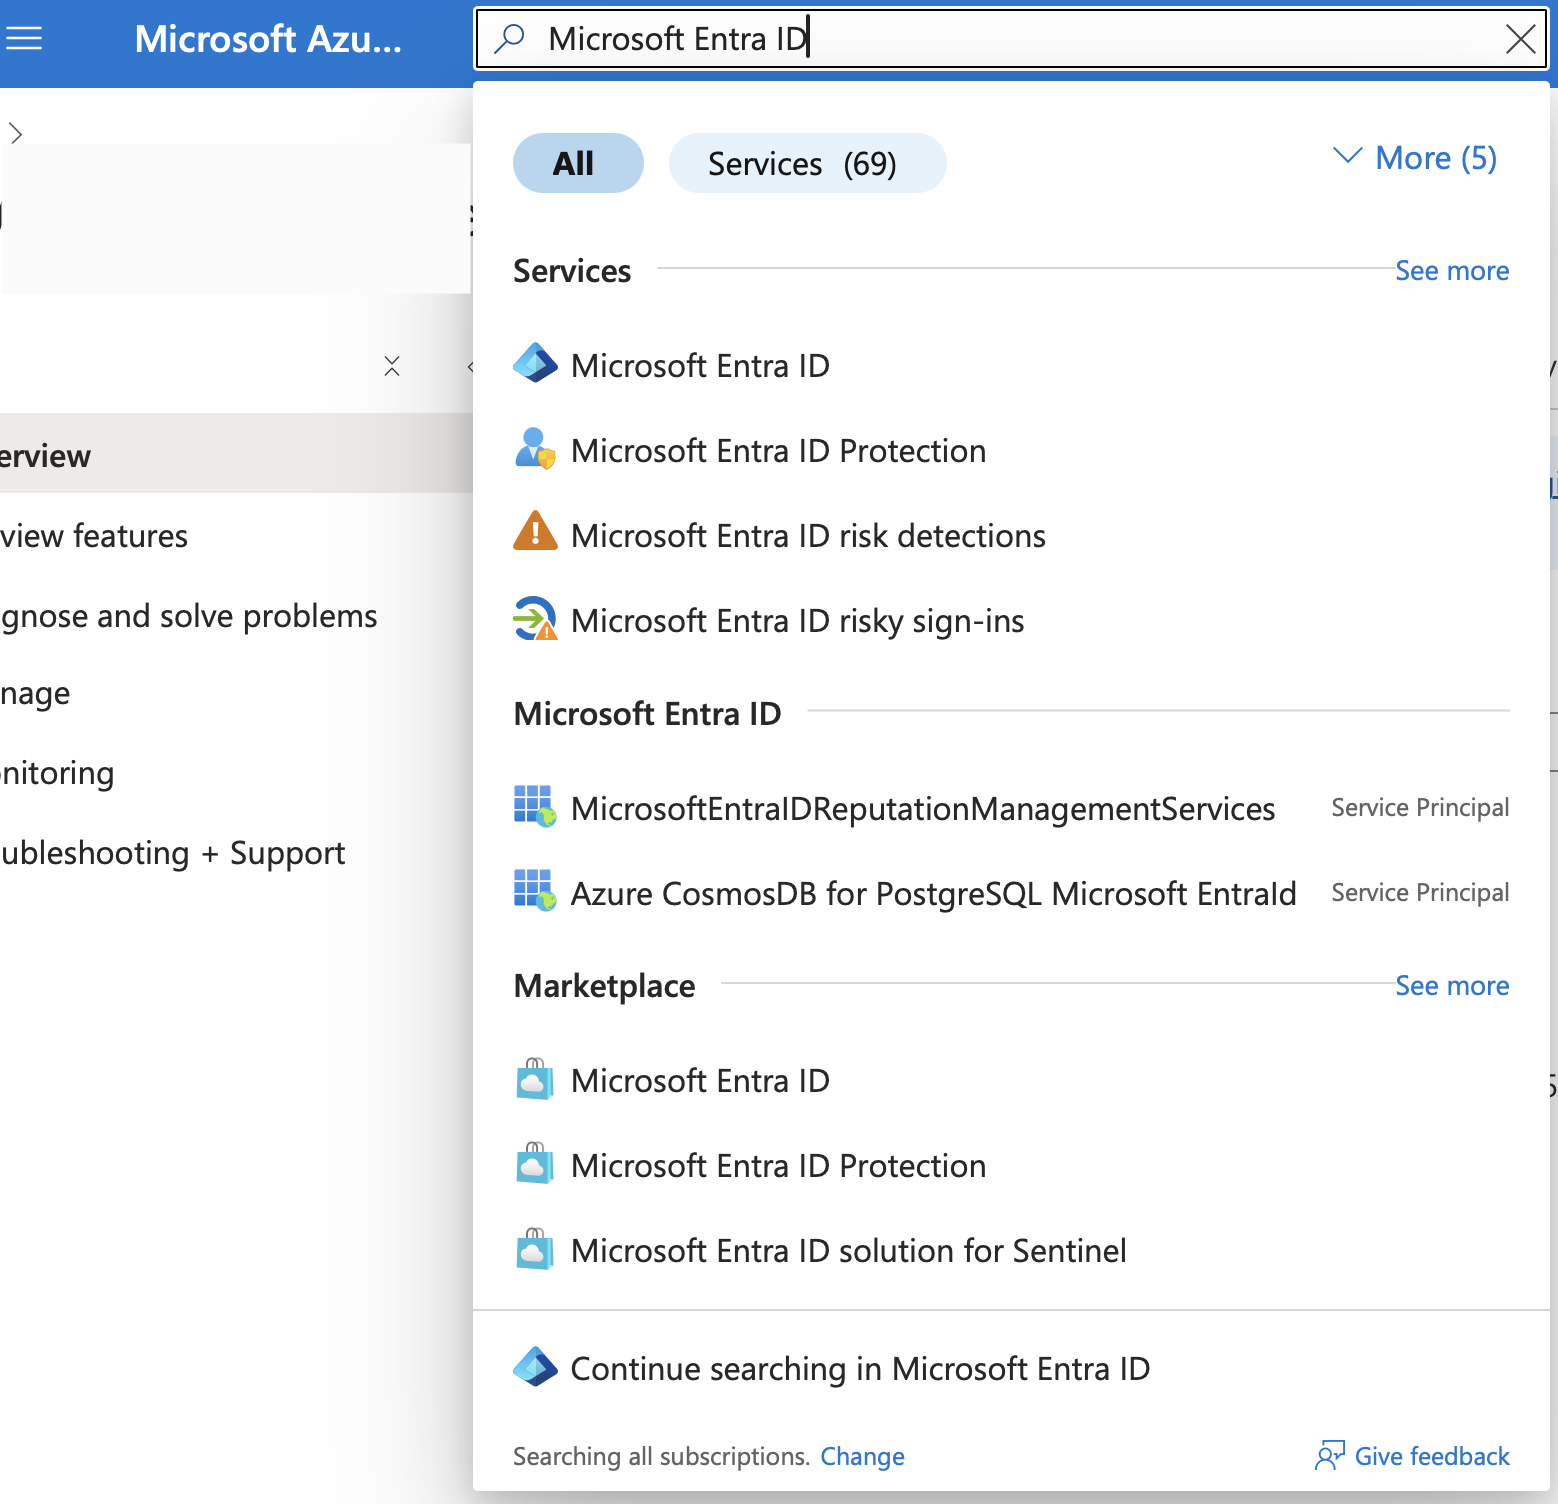This screenshot has height=1504, width=1558.
Task: Dismiss the panel with the X control
Action: pos(392,367)
